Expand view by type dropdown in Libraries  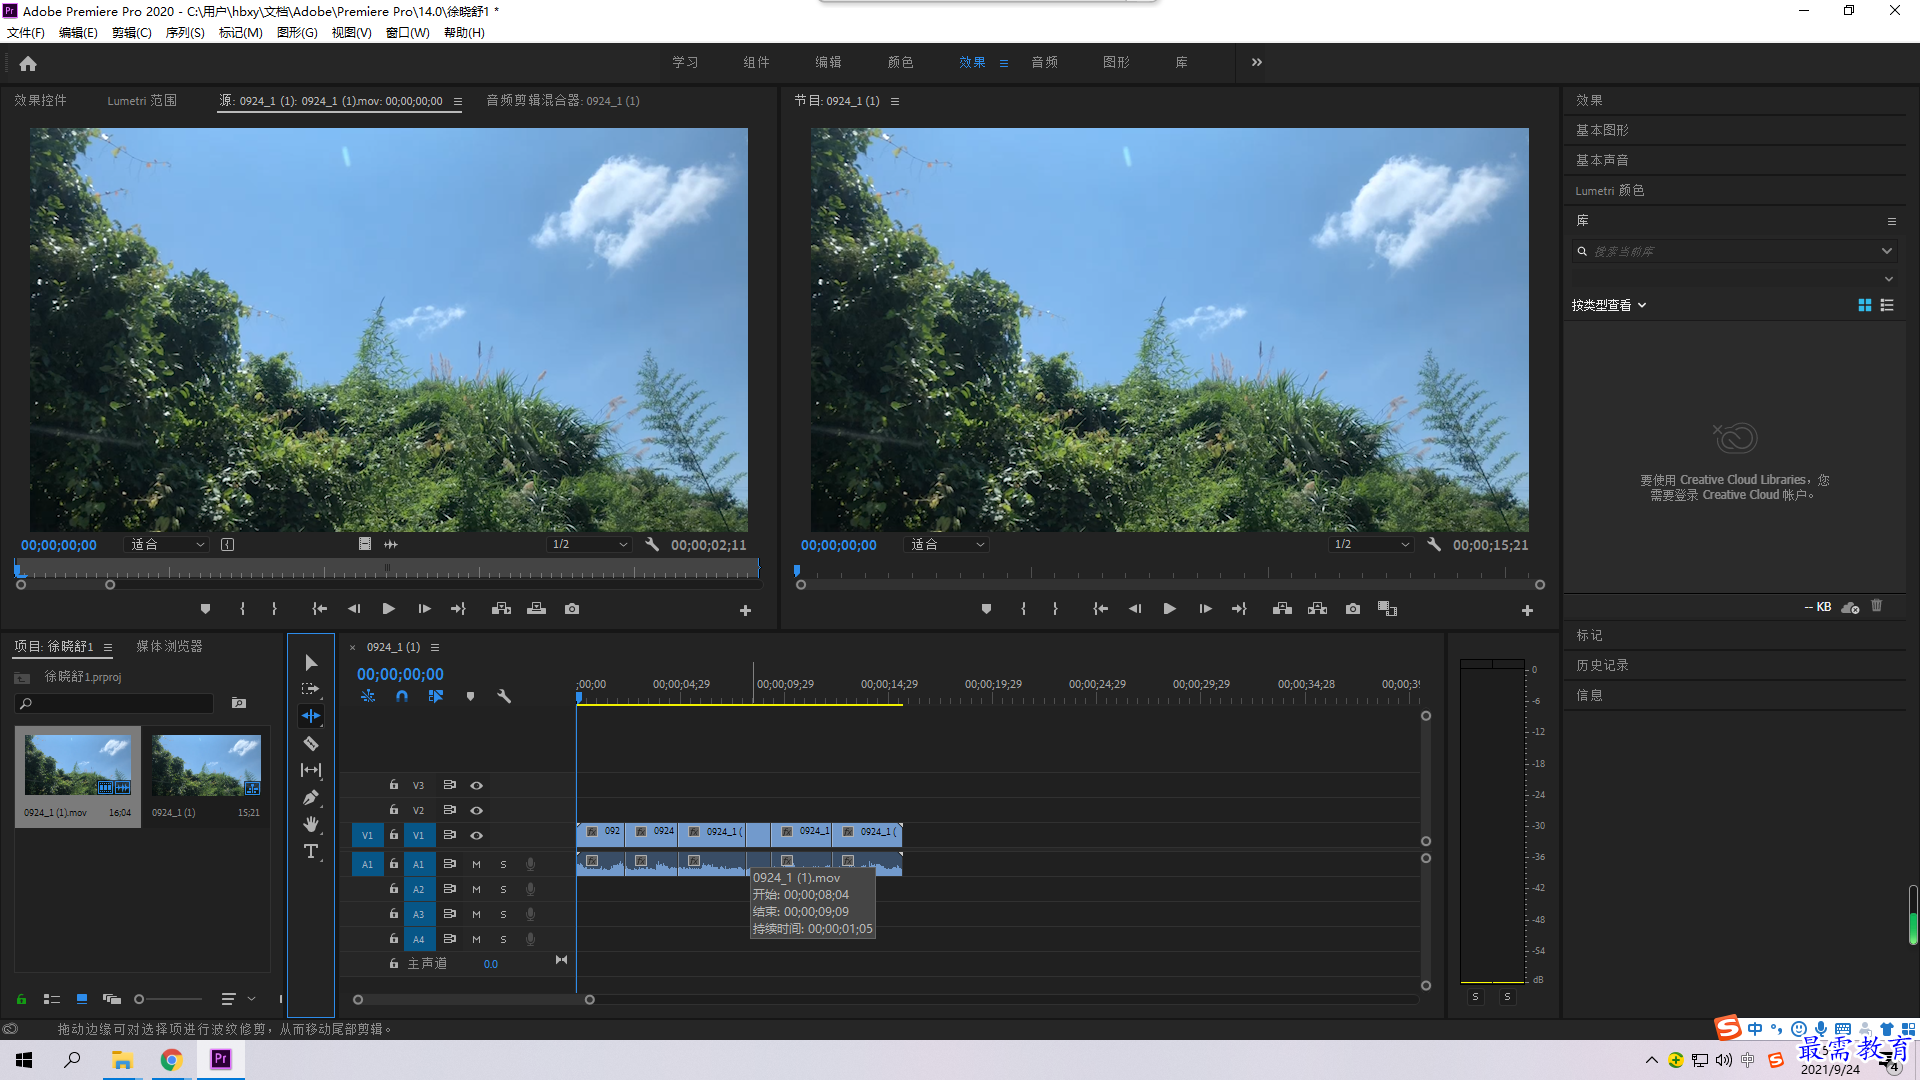pos(1608,305)
